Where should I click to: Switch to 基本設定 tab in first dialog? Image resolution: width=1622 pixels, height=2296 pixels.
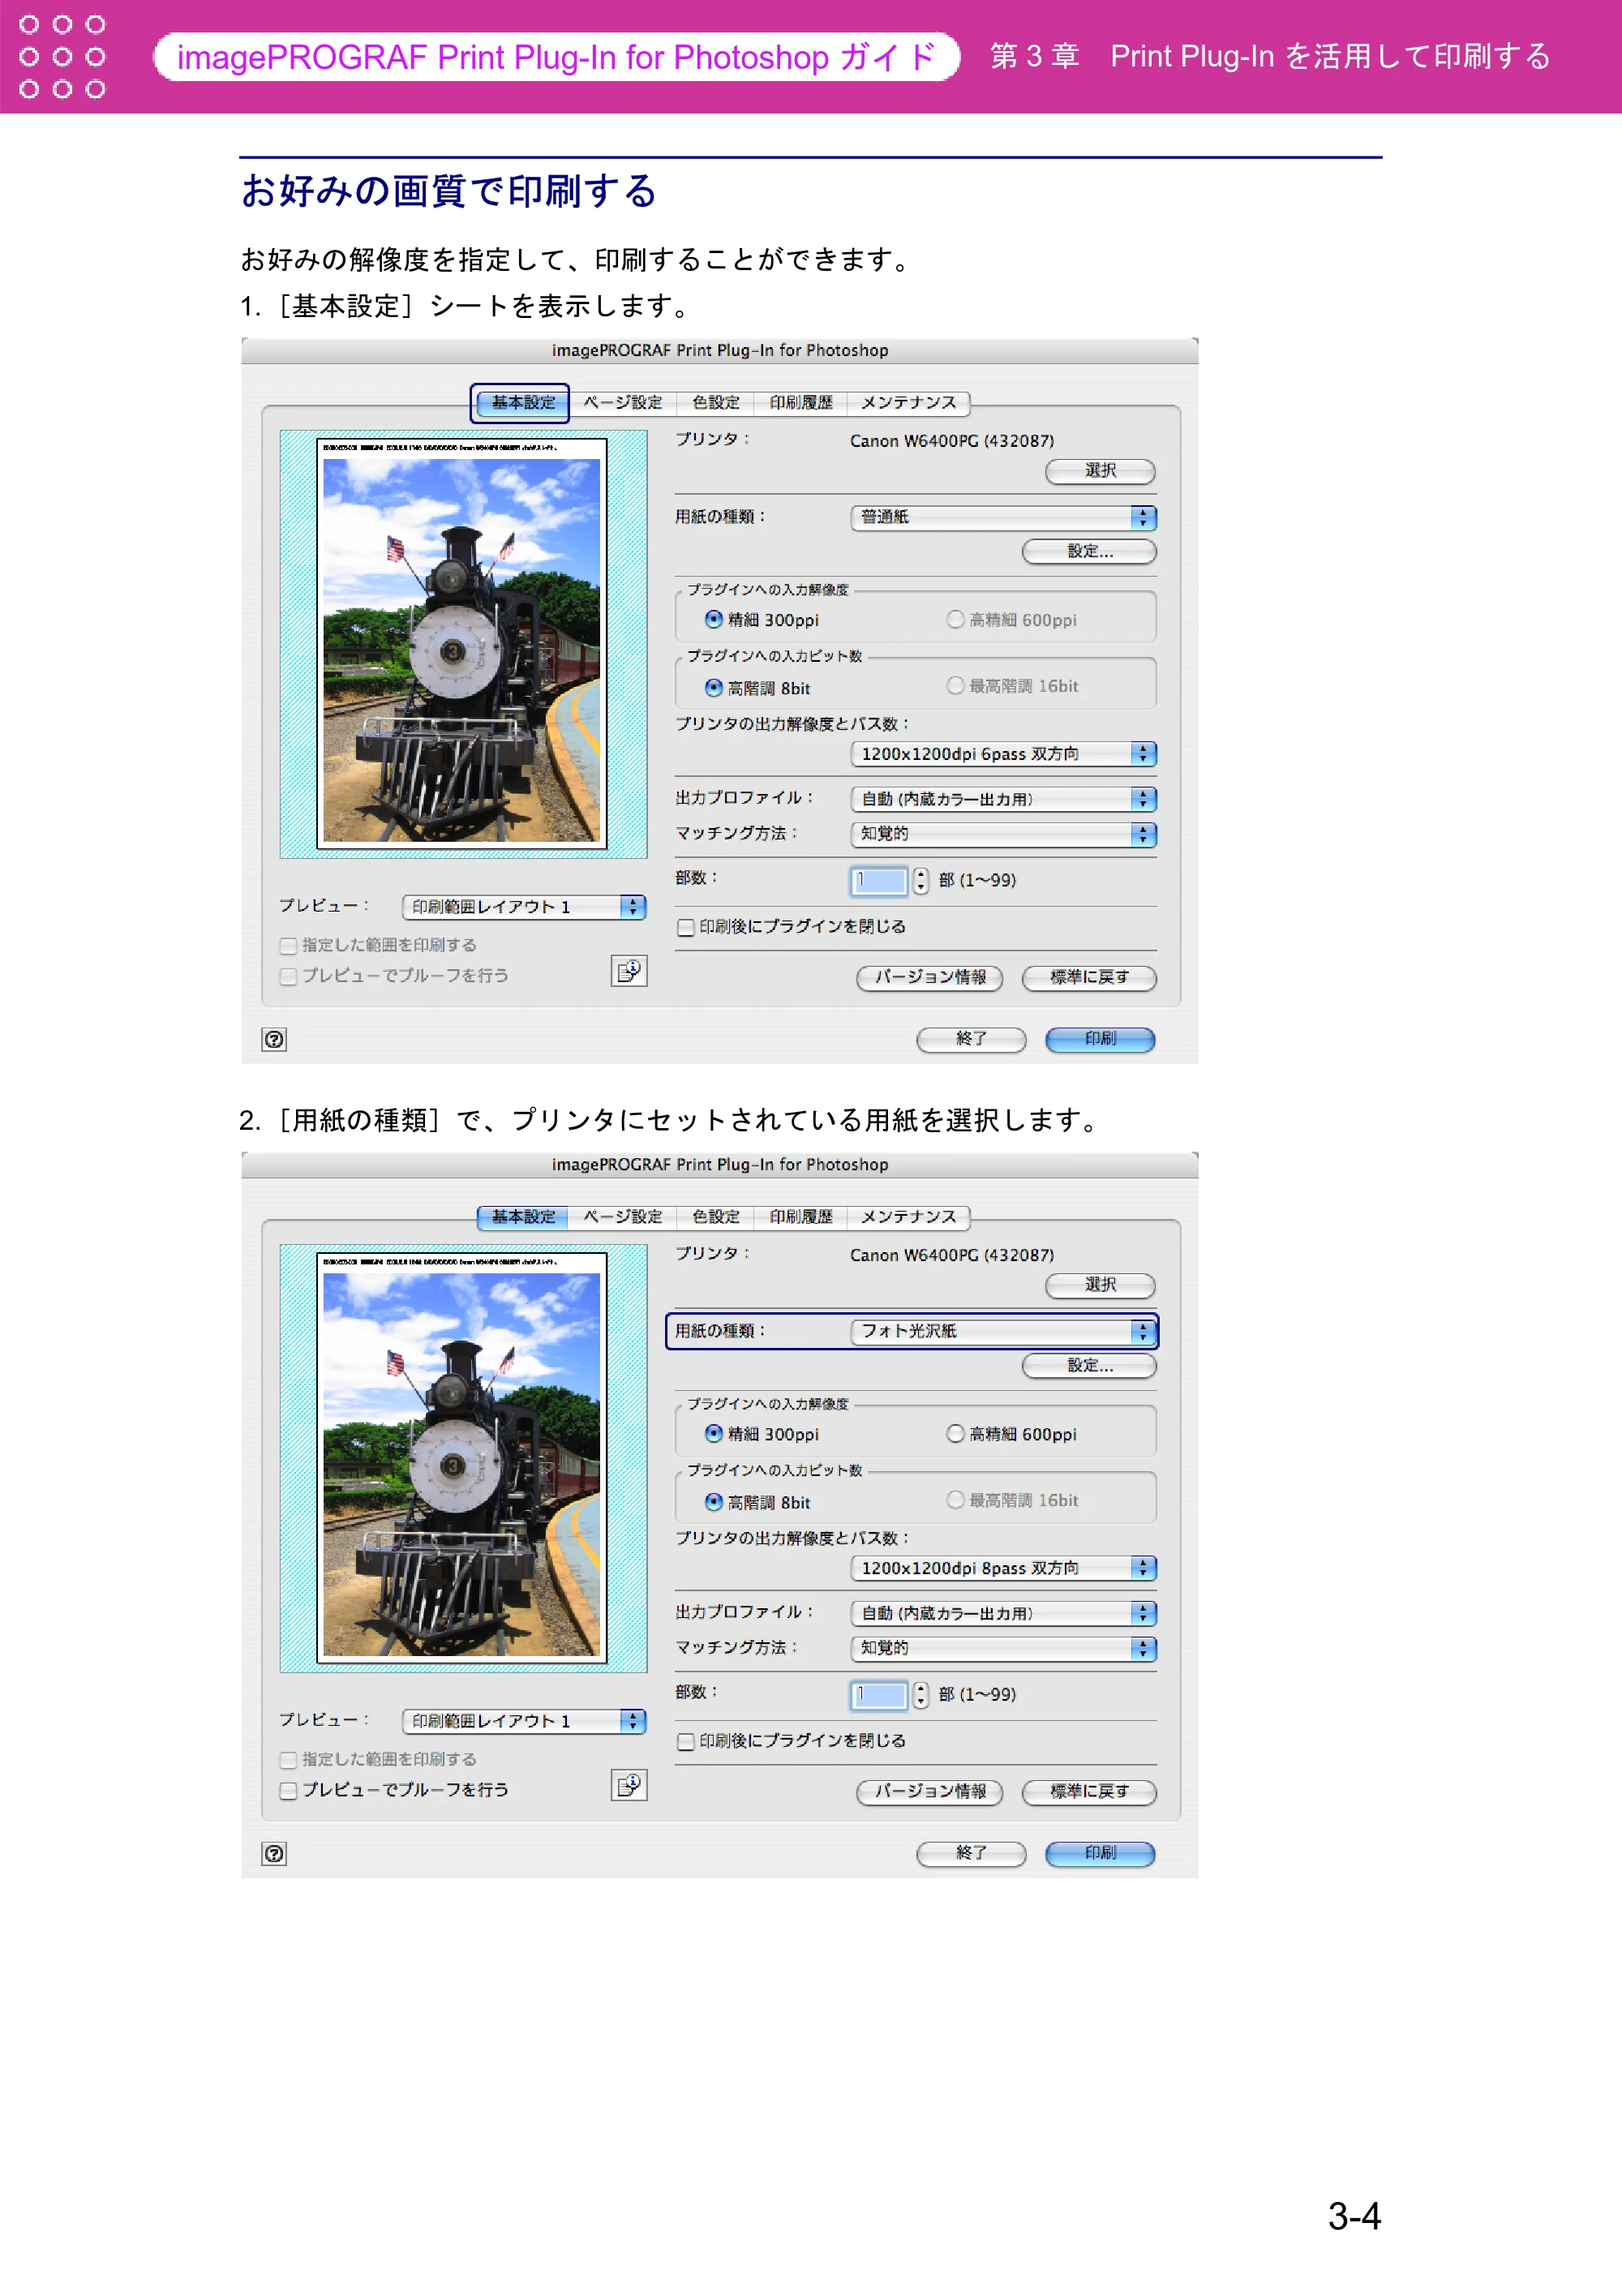(522, 403)
